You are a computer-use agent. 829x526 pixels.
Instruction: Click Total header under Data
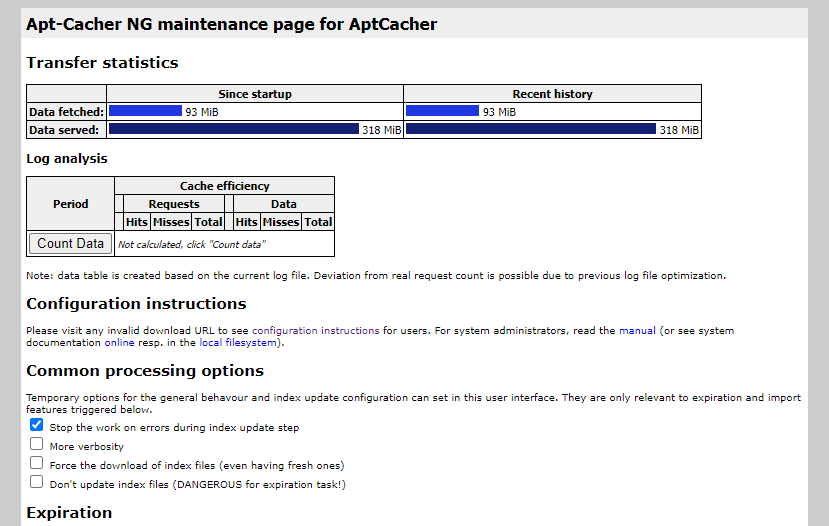tap(318, 222)
